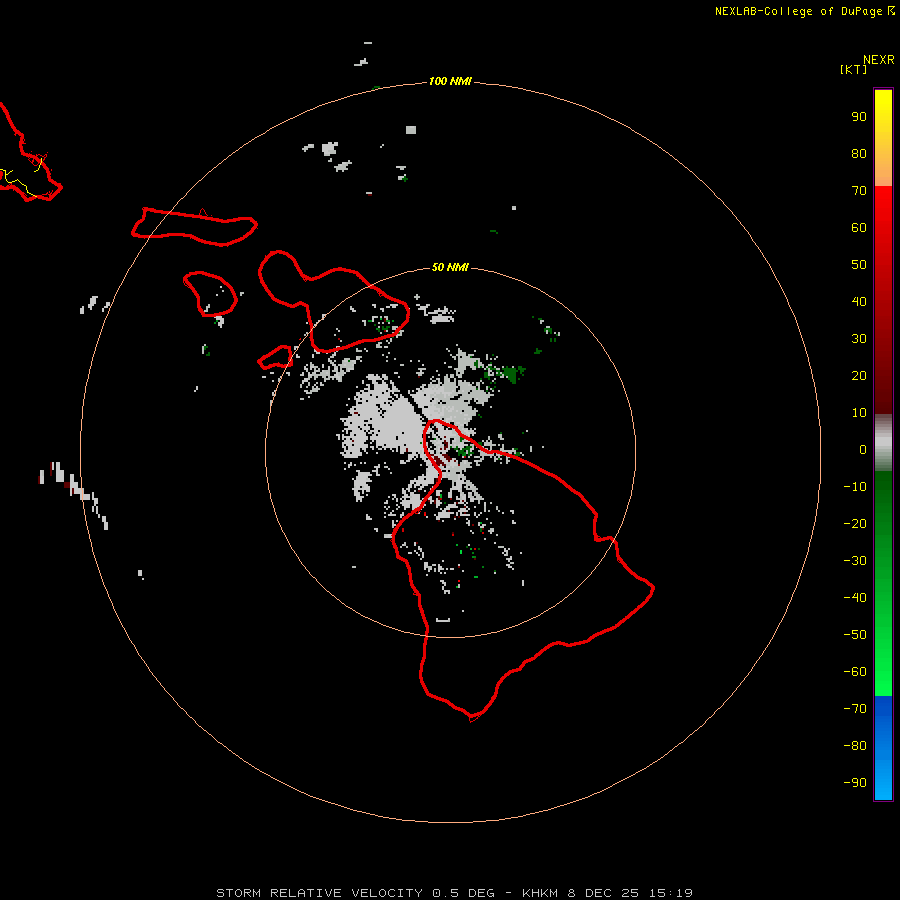Click the storm relative velocity title caption
Viewport: 900px width, 900px height.
454,893
